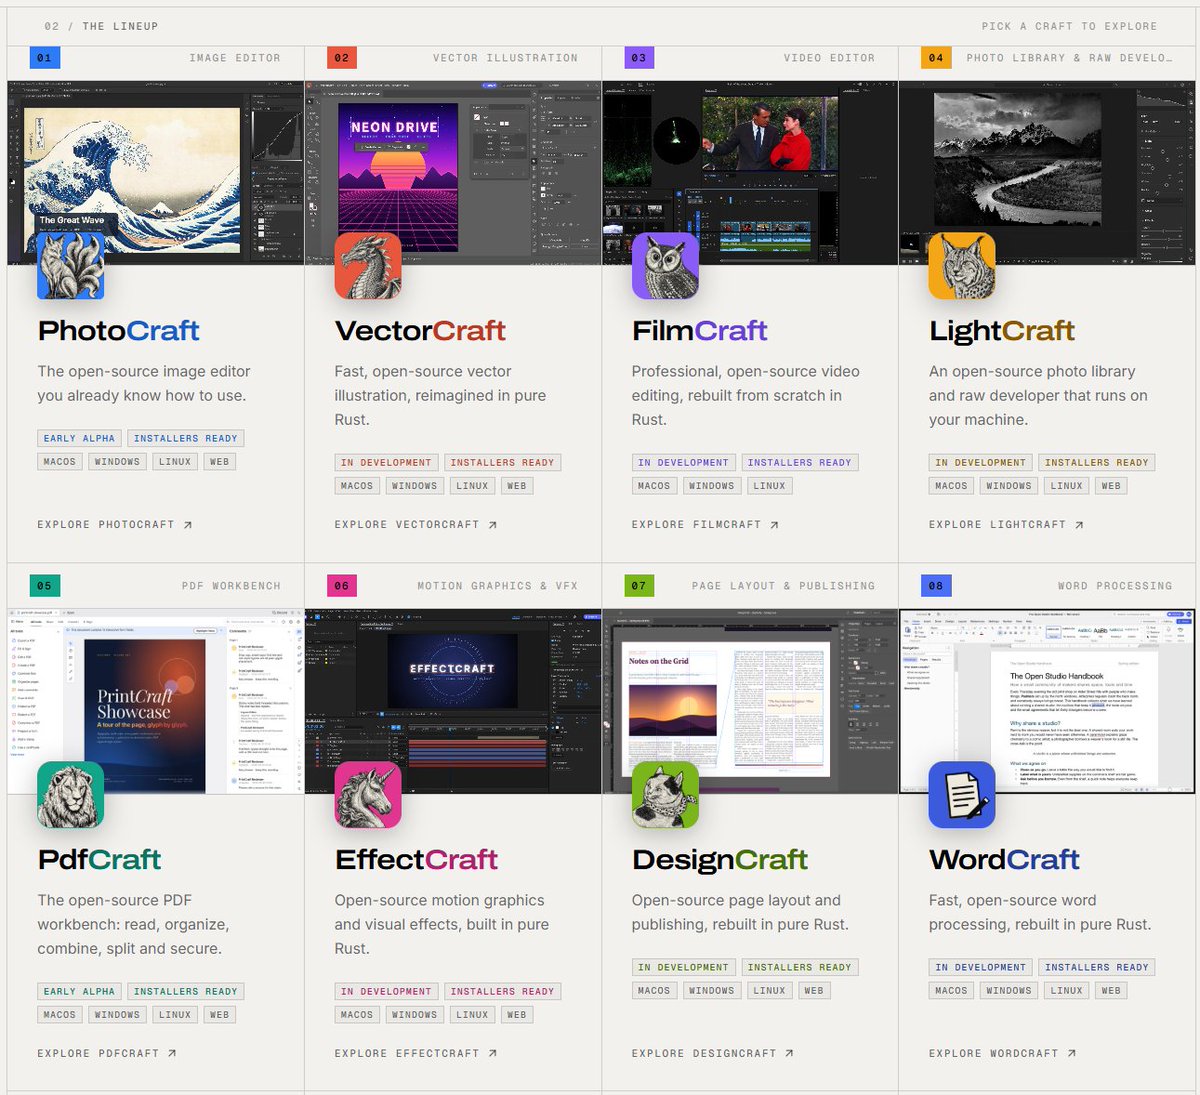The image size is (1200, 1095).
Task: Click the FilmCraft owl app icon
Action: click(x=665, y=266)
